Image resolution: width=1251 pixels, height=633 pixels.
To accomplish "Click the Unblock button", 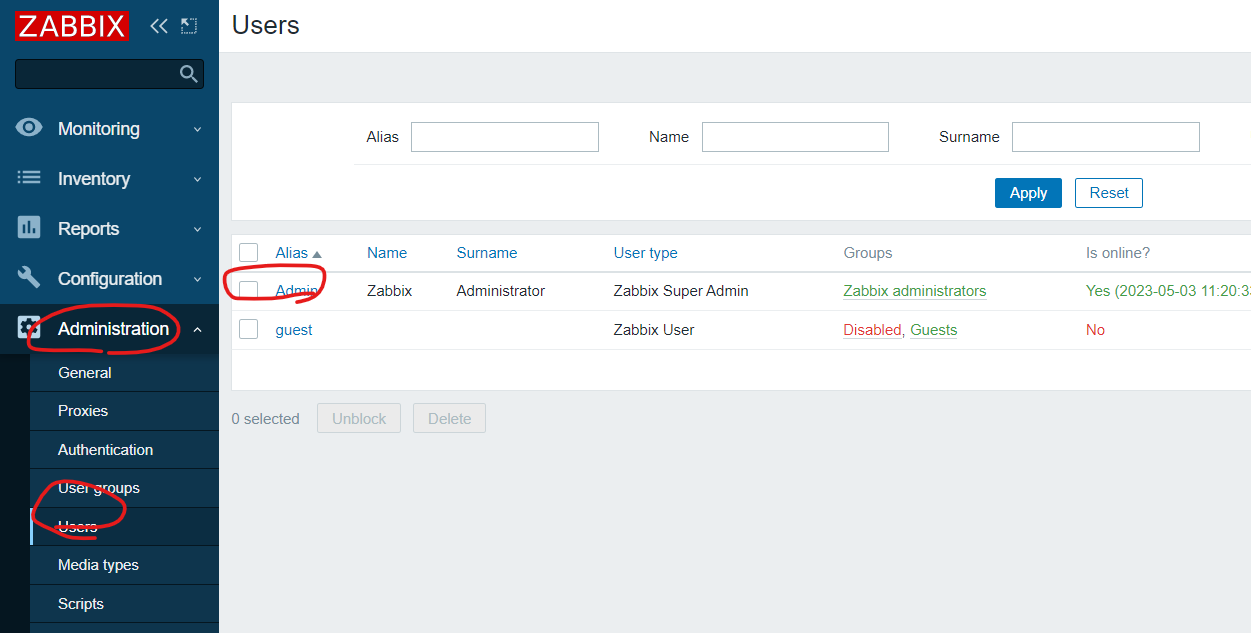I will [359, 419].
